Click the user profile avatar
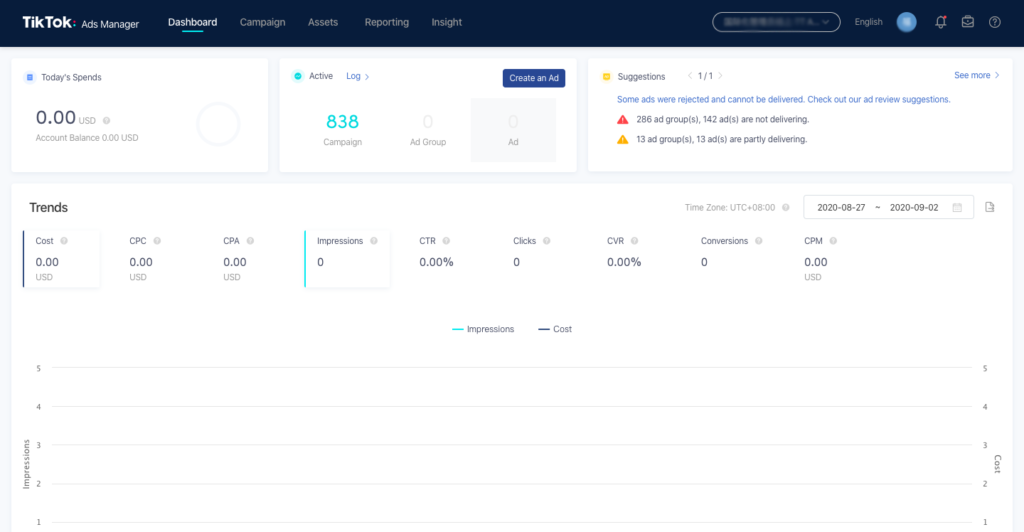Viewport: 1024px width, 532px height. click(907, 22)
